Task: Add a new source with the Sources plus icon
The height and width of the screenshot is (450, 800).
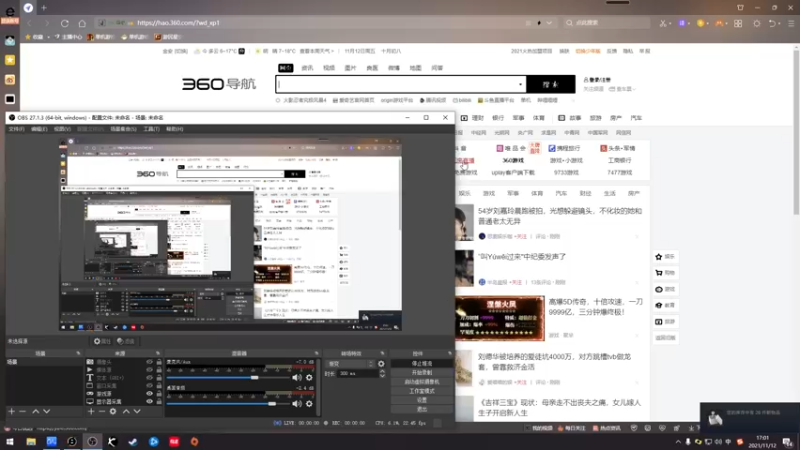Action: 91,411
